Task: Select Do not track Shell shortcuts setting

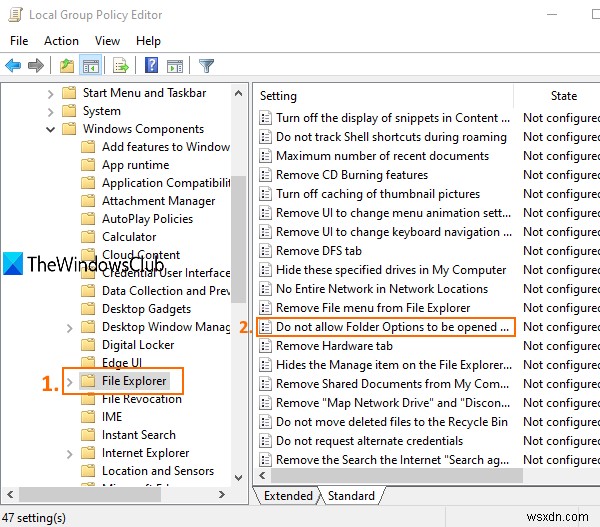Action: (391, 137)
